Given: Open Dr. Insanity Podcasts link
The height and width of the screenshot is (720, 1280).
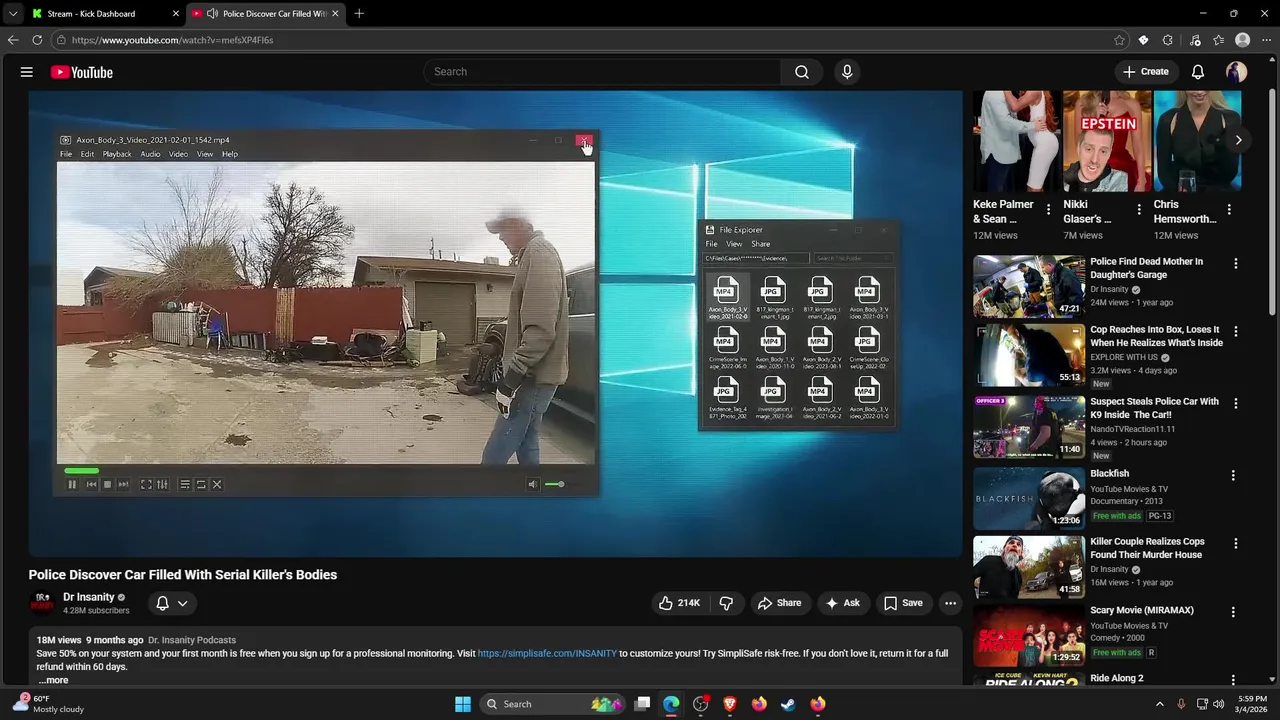Looking at the screenshot, I should 192,640.
